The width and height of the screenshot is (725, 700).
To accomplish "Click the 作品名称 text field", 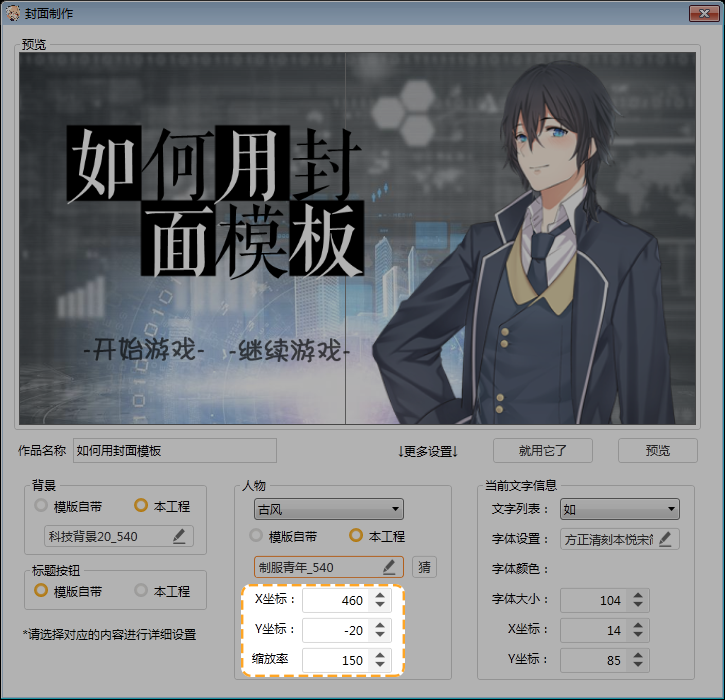I will tap(174, 451).
